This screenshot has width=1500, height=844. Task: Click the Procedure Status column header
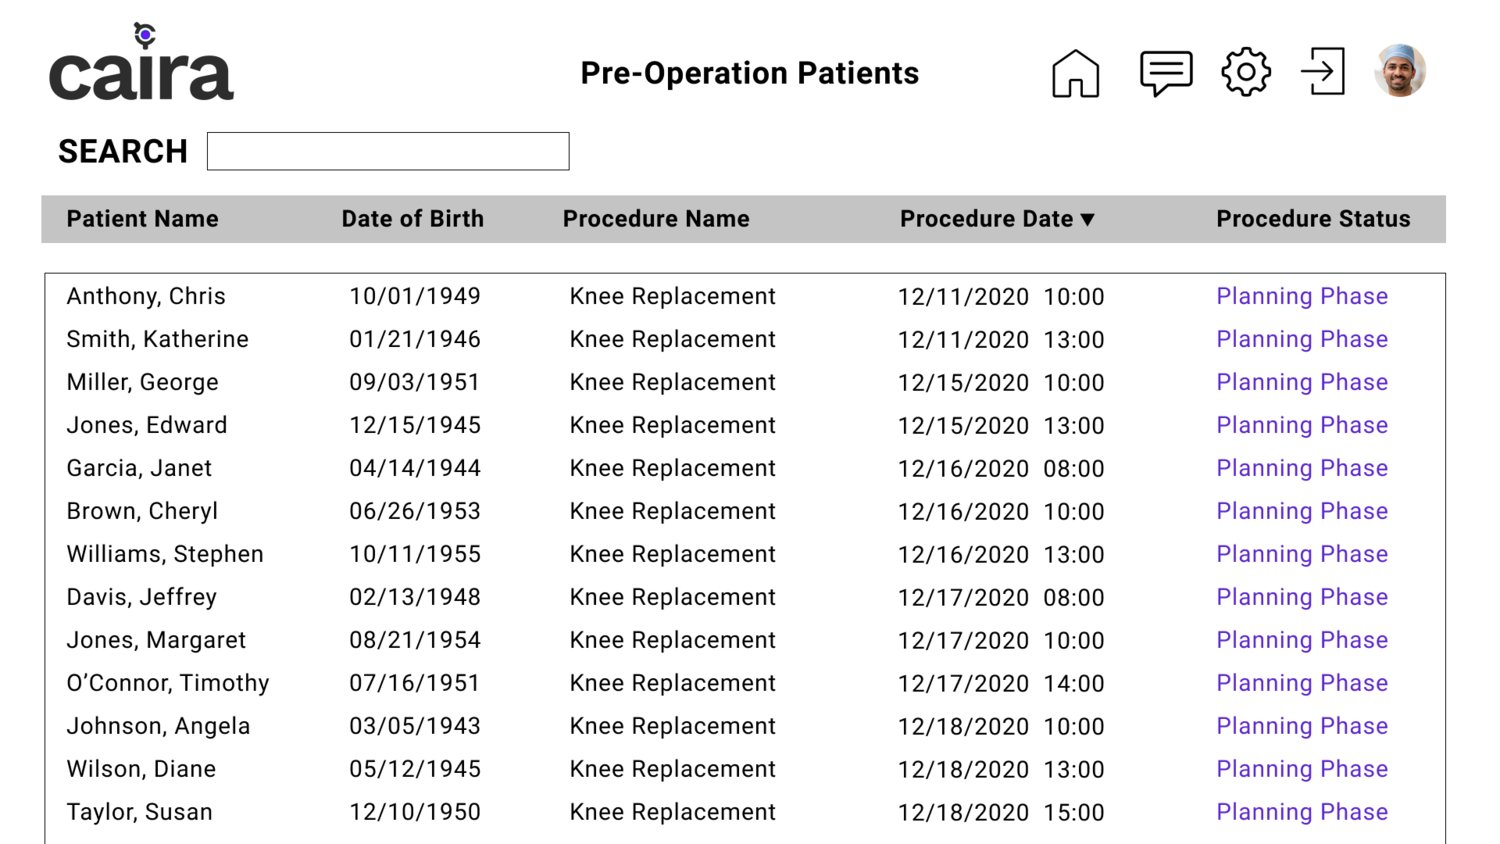1313,219
